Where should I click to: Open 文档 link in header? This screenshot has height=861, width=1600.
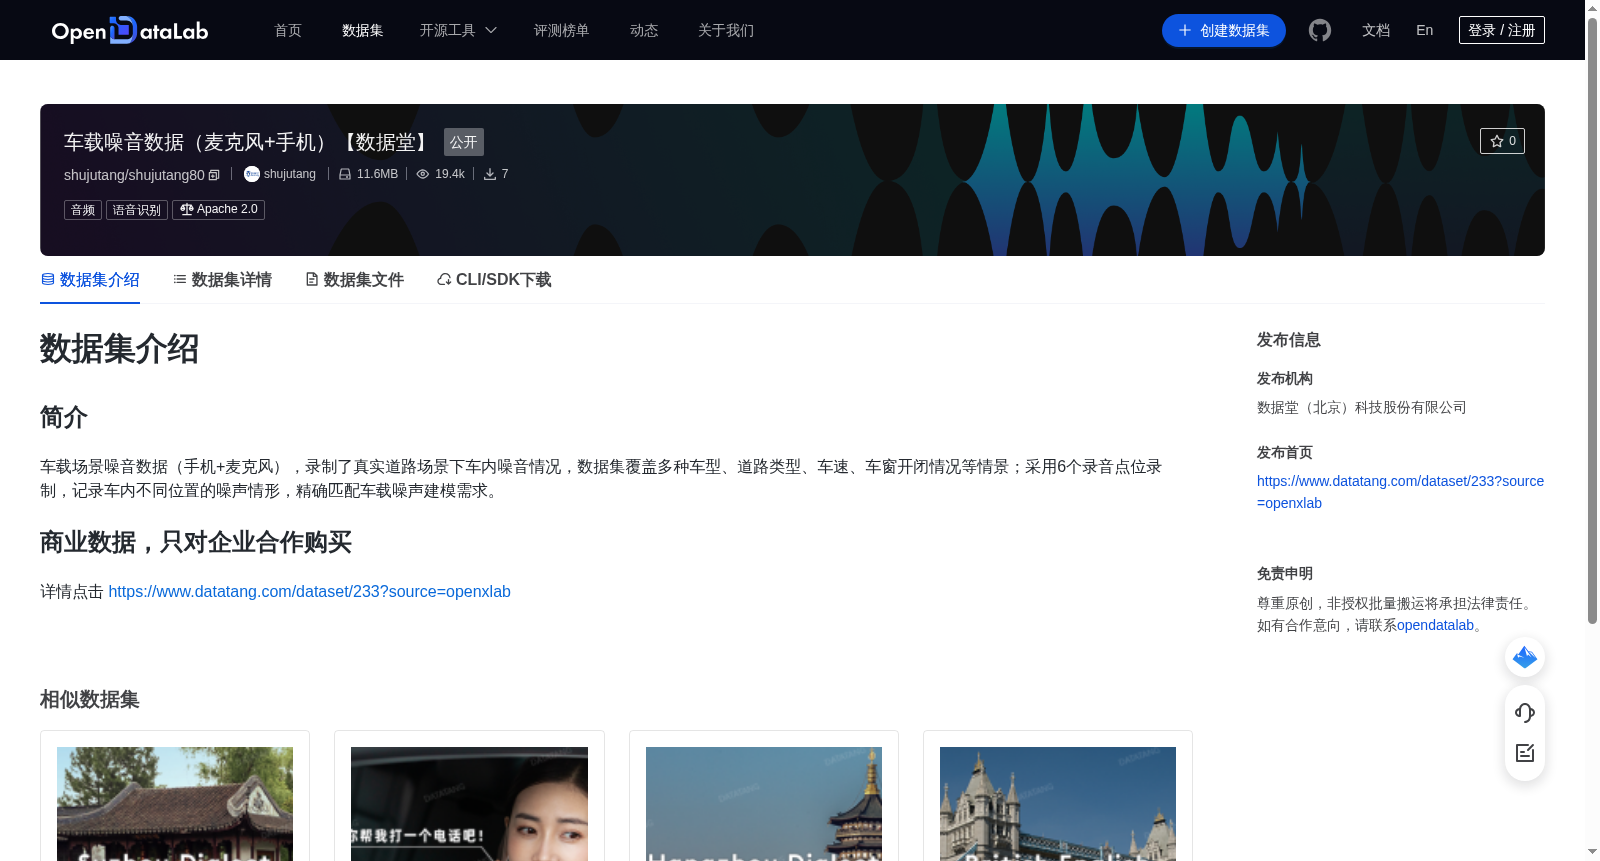pyautogui.click(x=1376, y=30)
